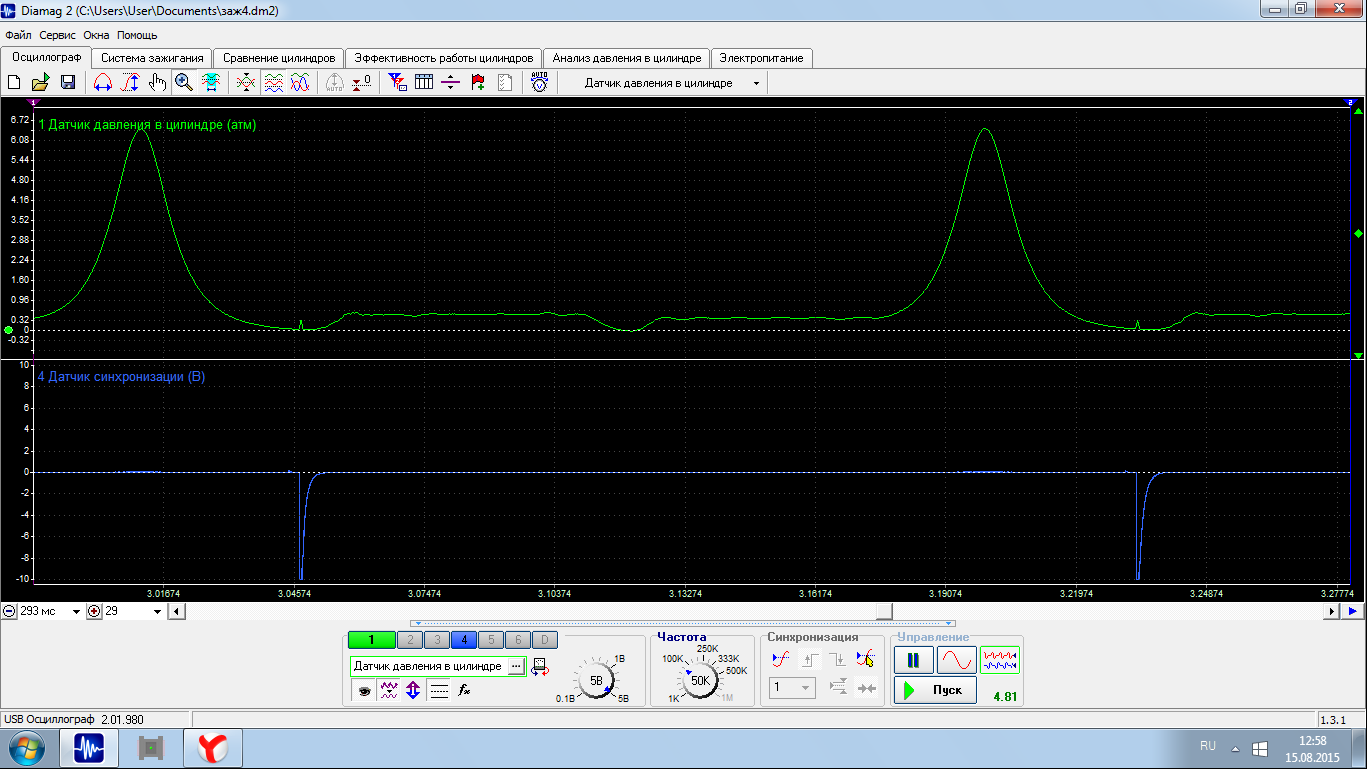Click the red-blue overlaid waveforms icon
1367x769 pixels.
click(300, 83)
